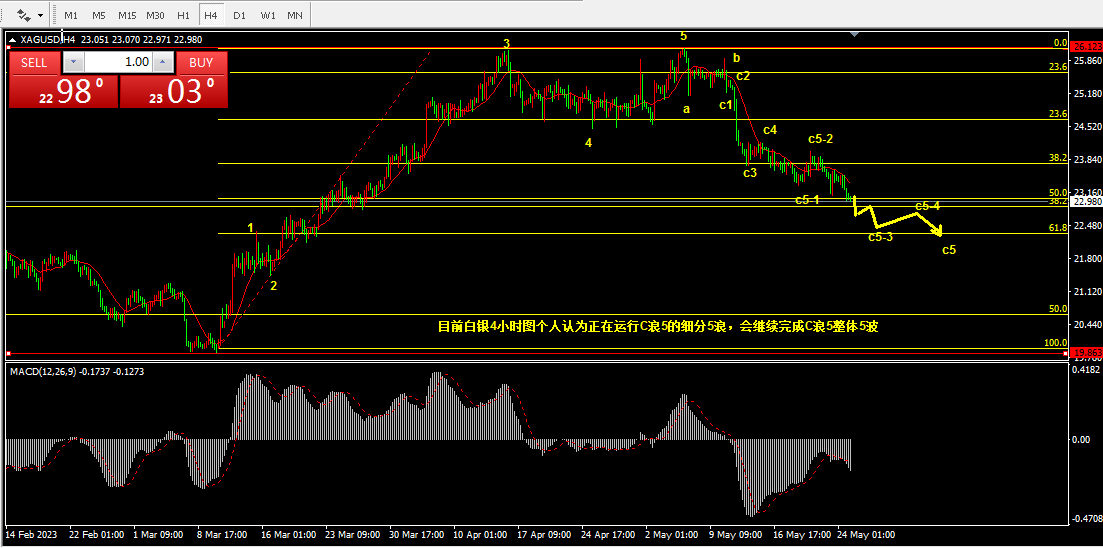Select the M5 timeframe button

pos(98,15)
